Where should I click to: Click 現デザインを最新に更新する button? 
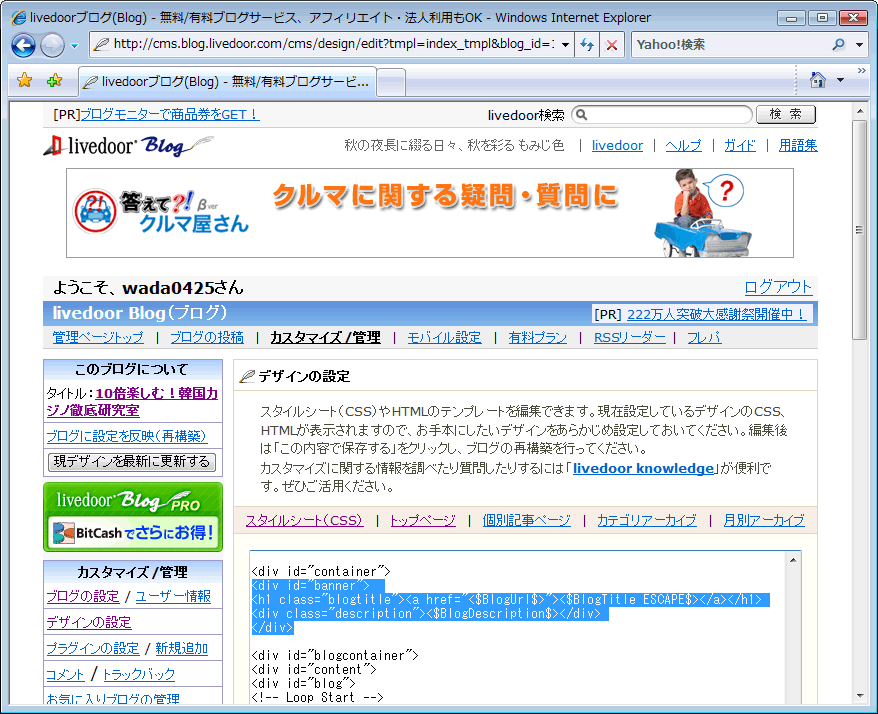[132, 461]
